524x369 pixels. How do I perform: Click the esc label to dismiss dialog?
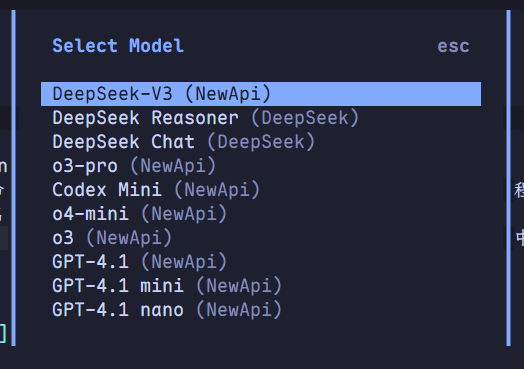tap(453, 46)
